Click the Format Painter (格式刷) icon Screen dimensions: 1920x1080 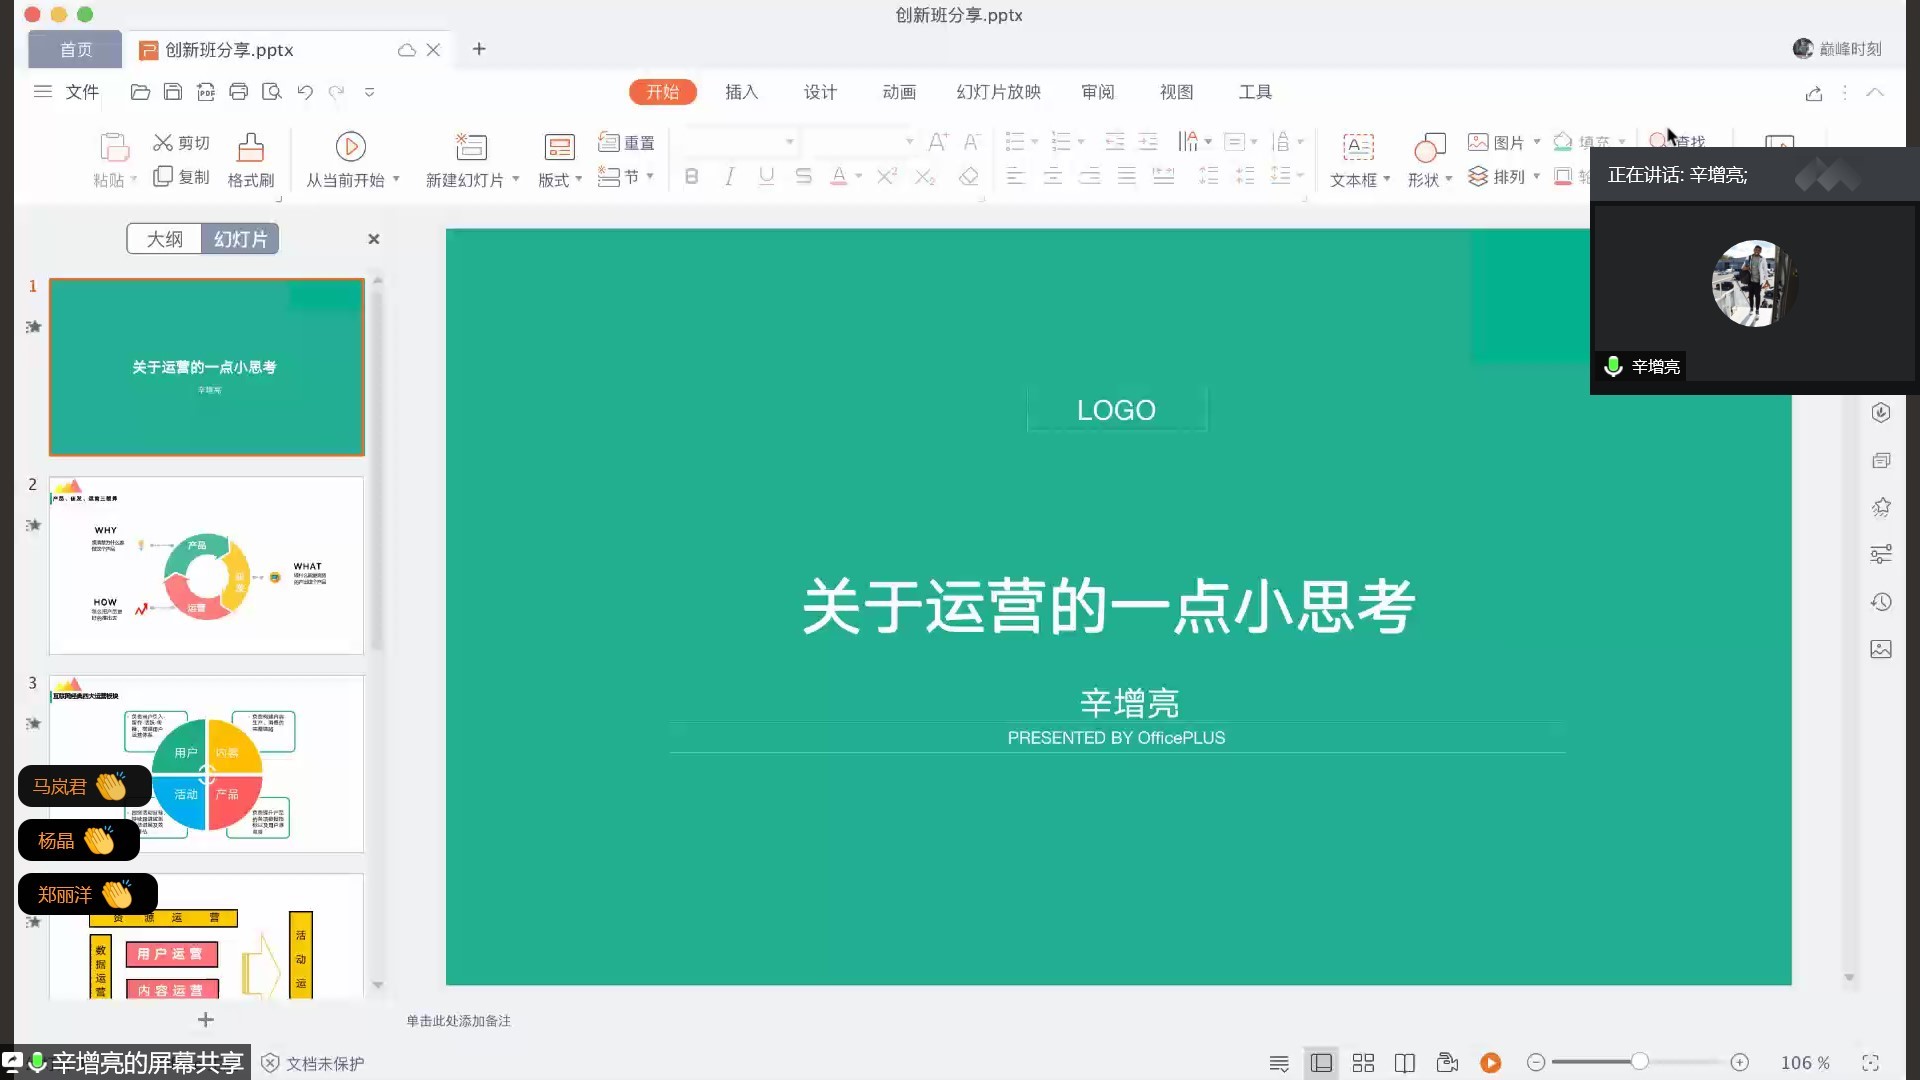pyautogui.click(x=250, y=148)
